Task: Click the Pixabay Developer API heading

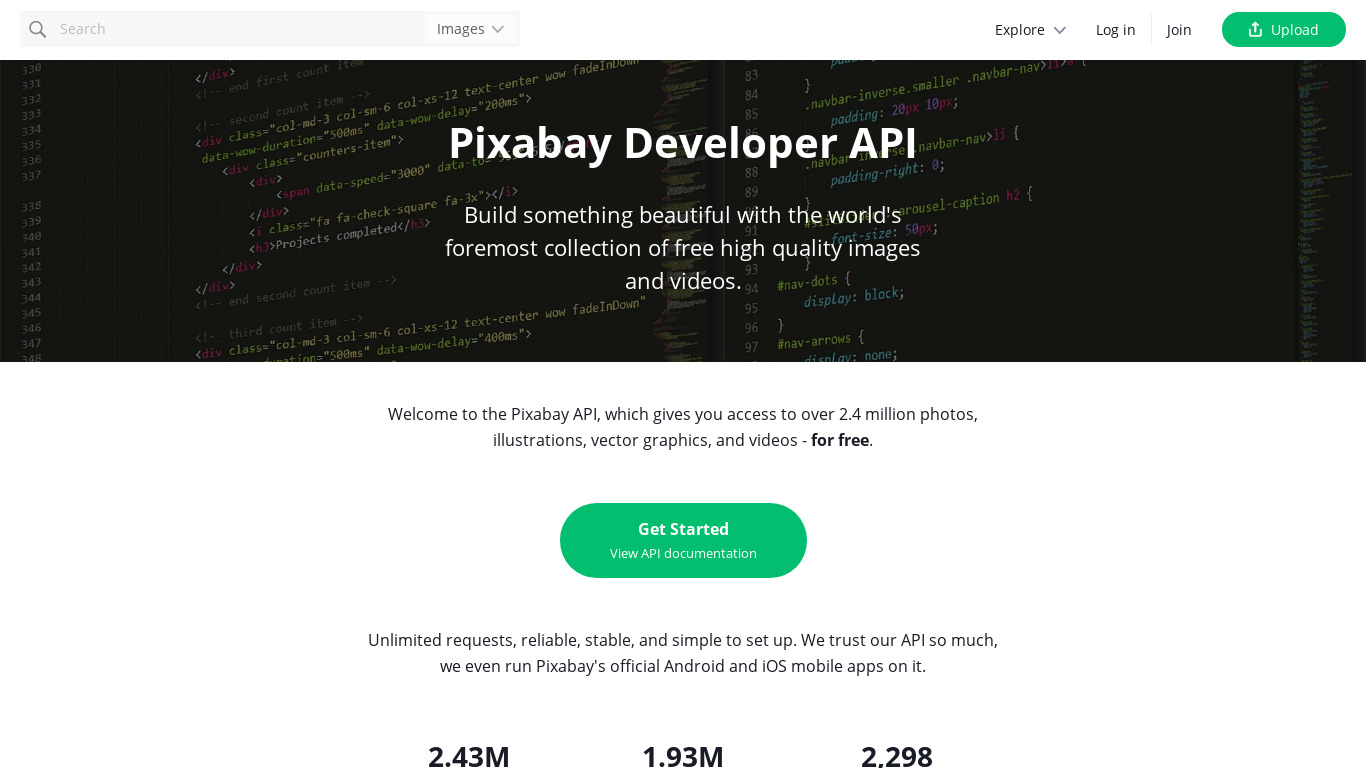Action: click(683, 142)
